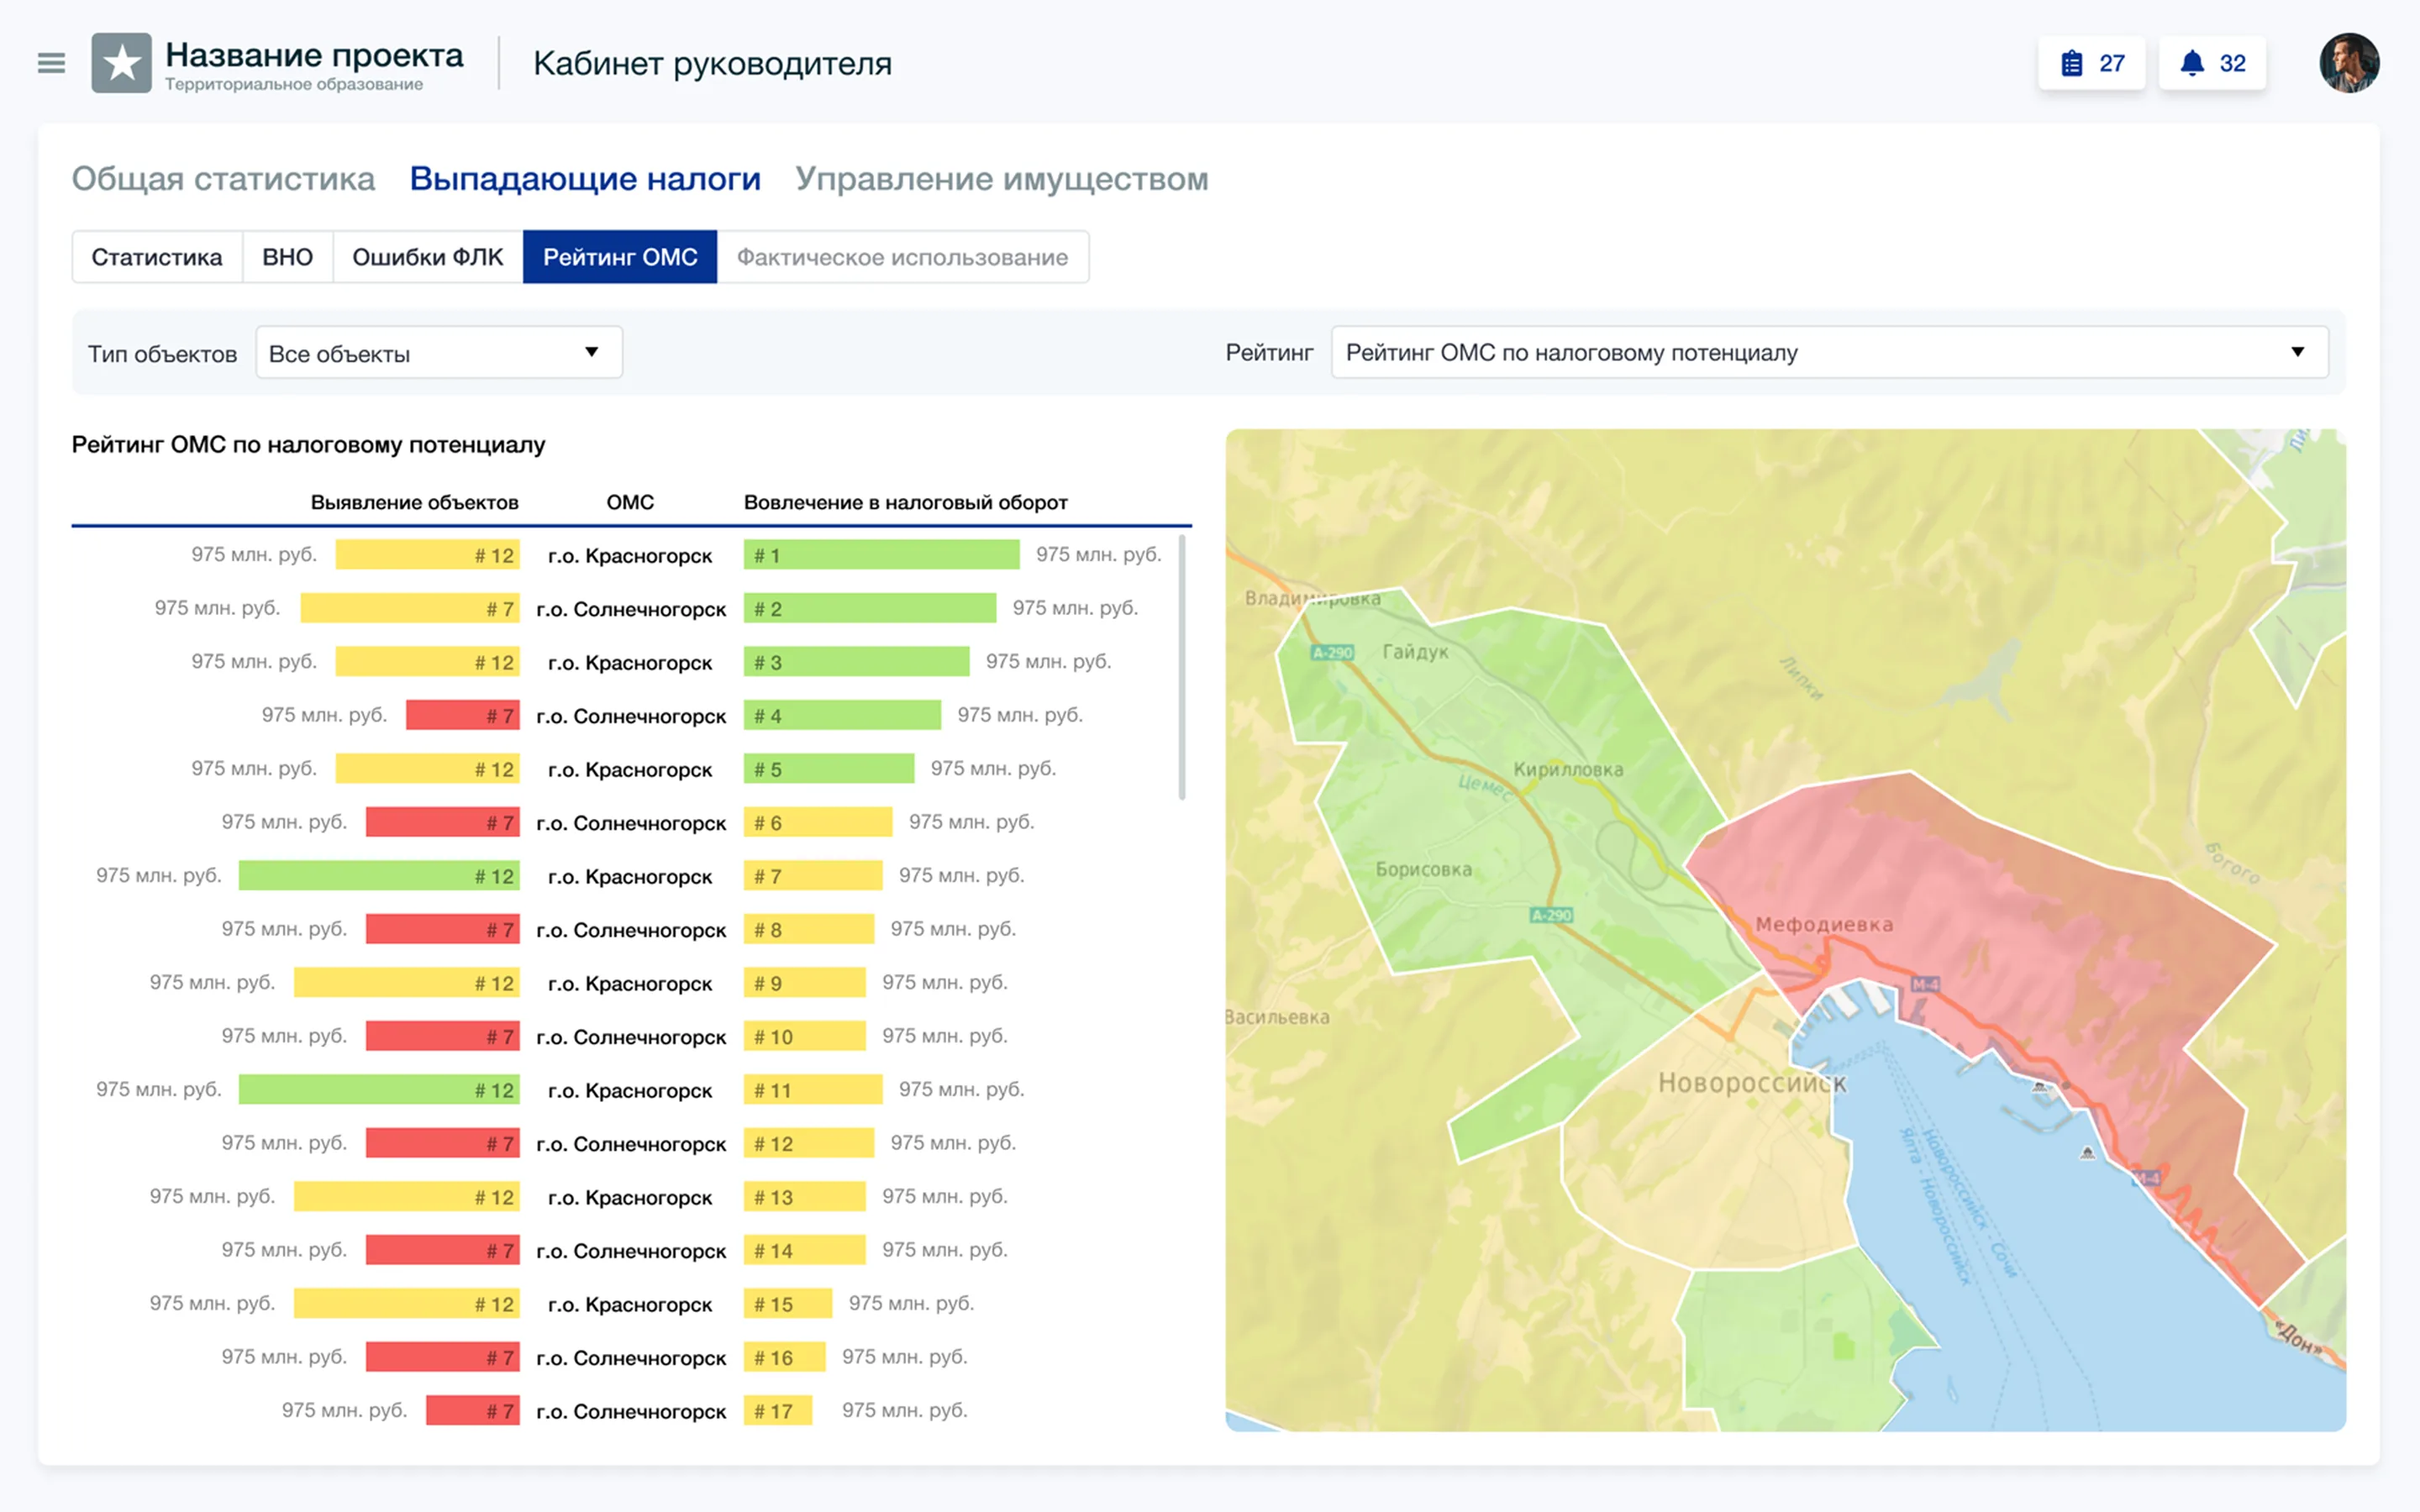Viewport: 2420px width, 1512px height.
Task: Open the bell notifications icon showing 32
Action: pyautogui.click(x=2212, y=63)
